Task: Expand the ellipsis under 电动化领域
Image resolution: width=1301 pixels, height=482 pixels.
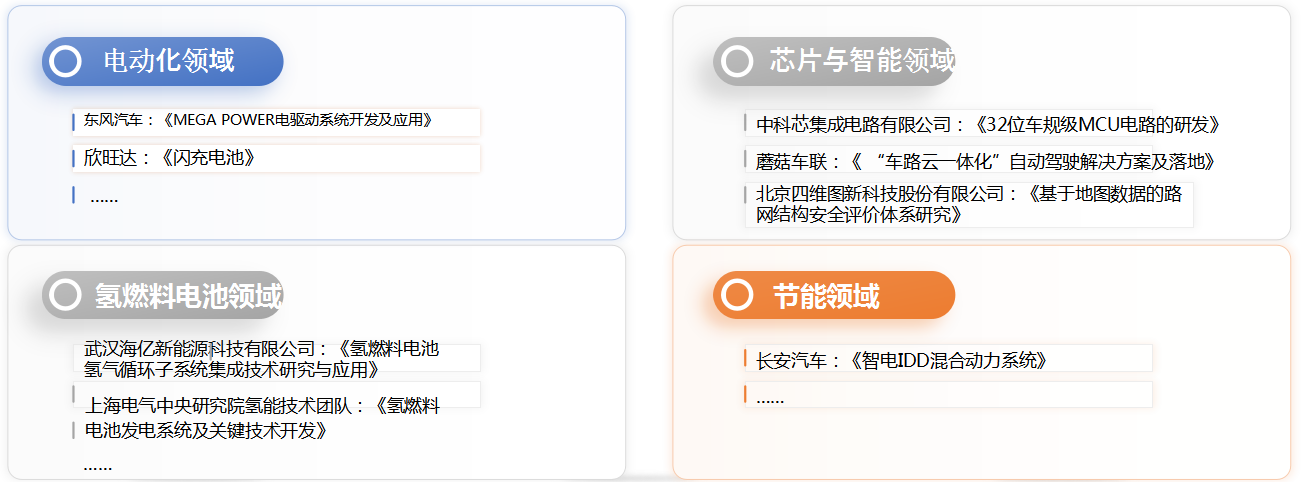Action: point(104,197)
